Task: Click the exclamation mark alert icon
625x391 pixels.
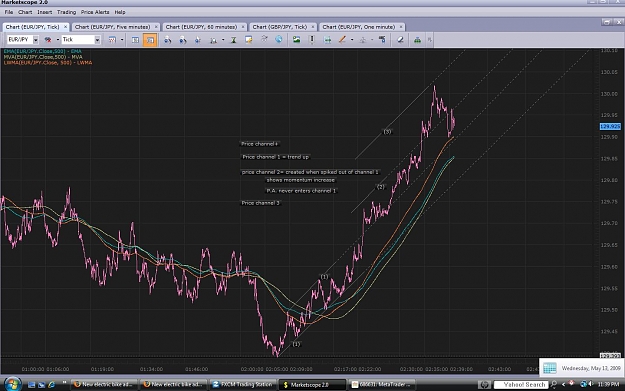Action: tap(312, 39)
